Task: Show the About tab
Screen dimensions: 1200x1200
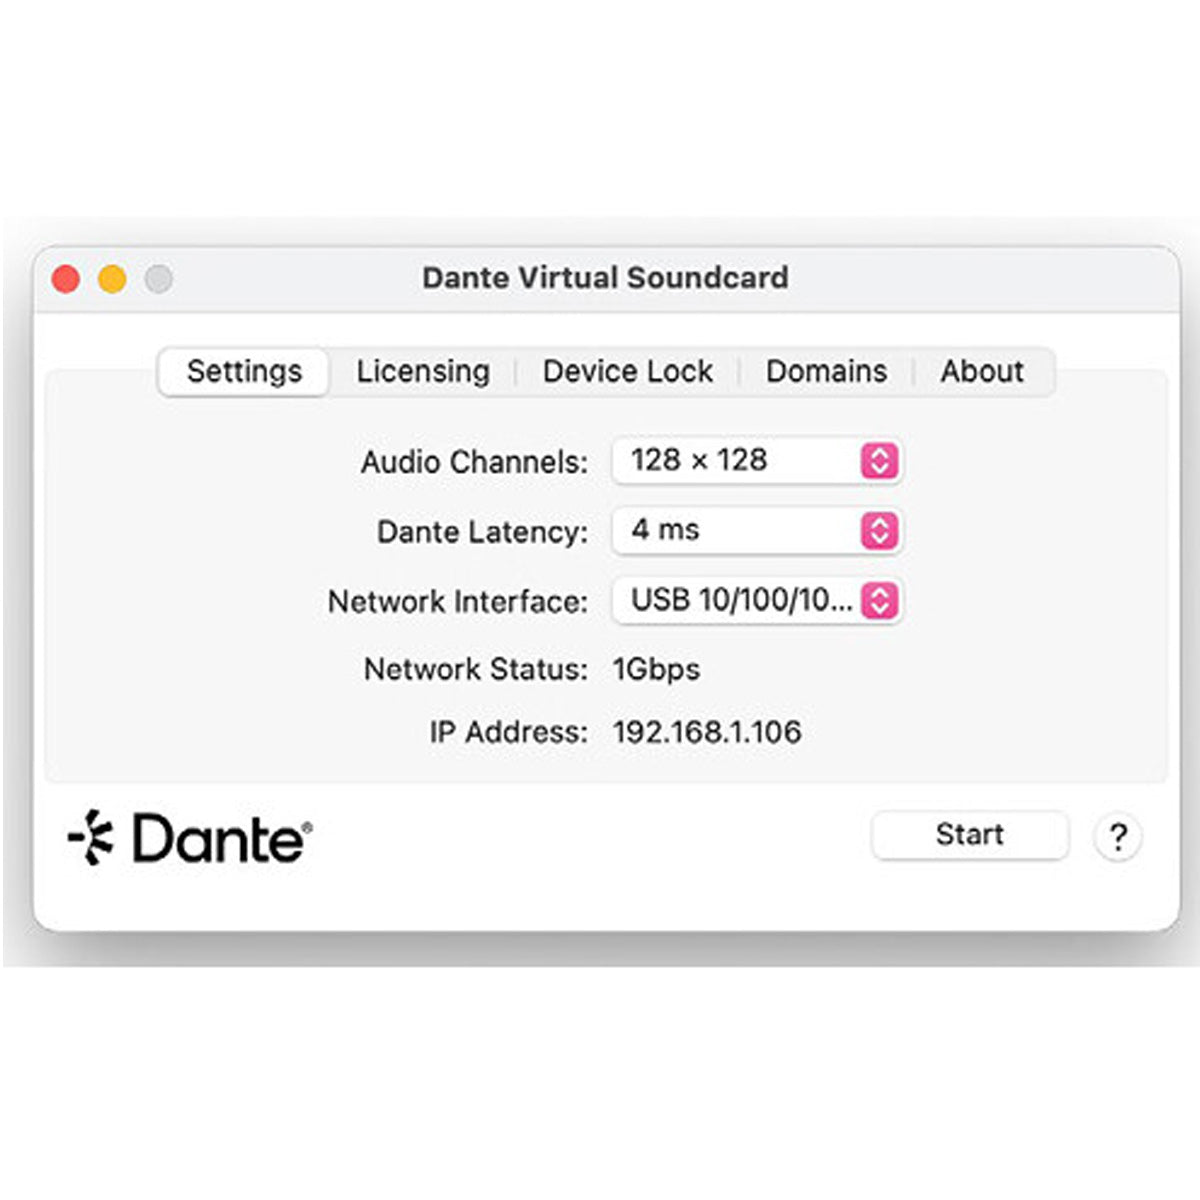Action: coord(982,371)
